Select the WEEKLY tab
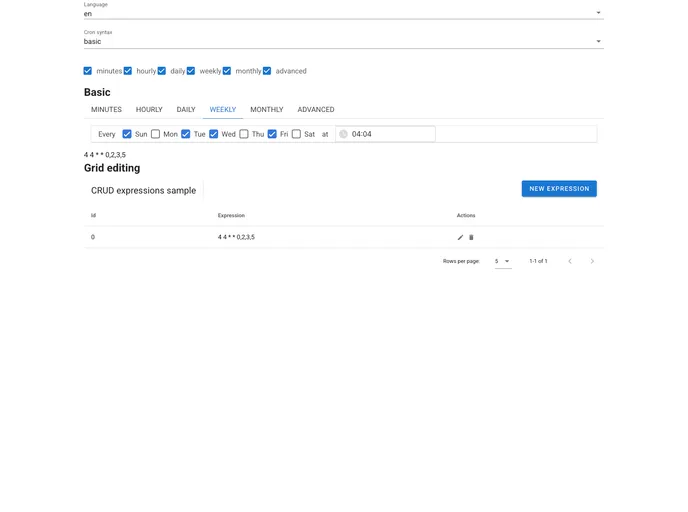 coord(223,110)
